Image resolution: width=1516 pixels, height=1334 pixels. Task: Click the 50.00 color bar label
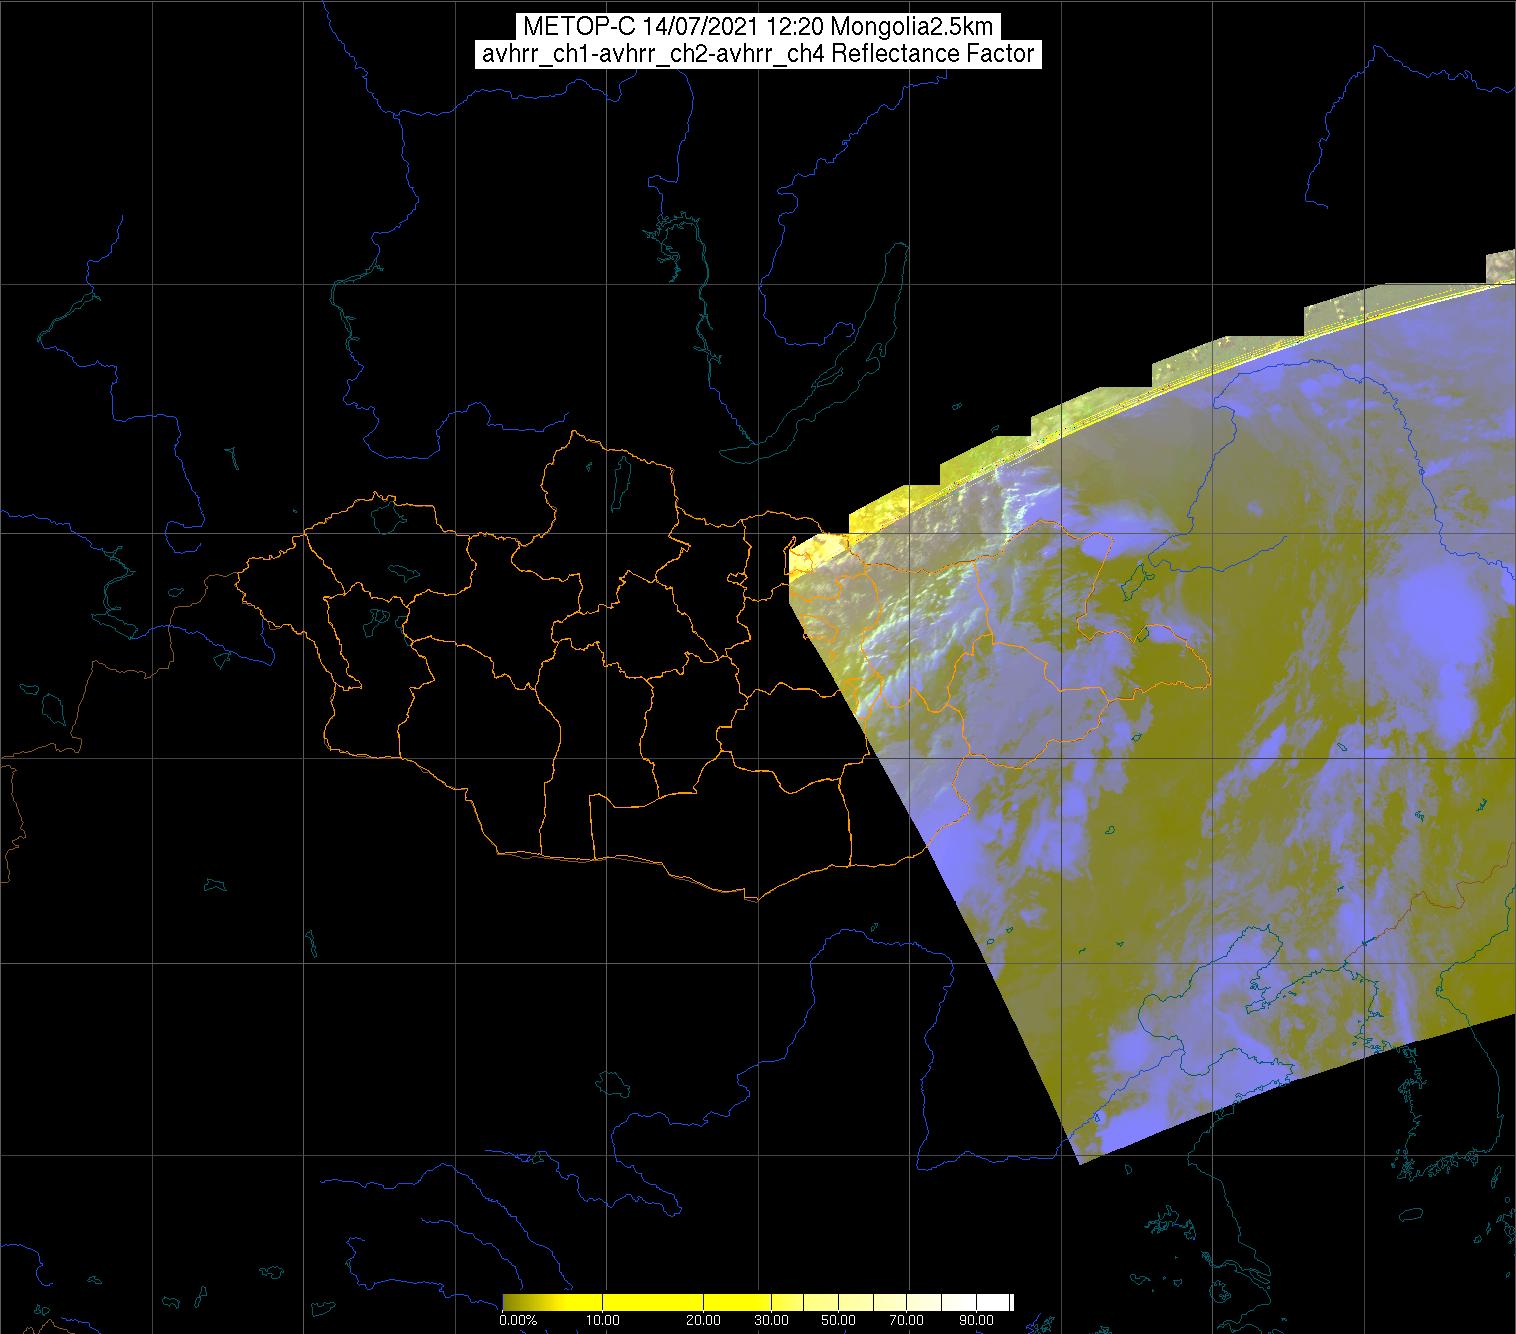838,1321
